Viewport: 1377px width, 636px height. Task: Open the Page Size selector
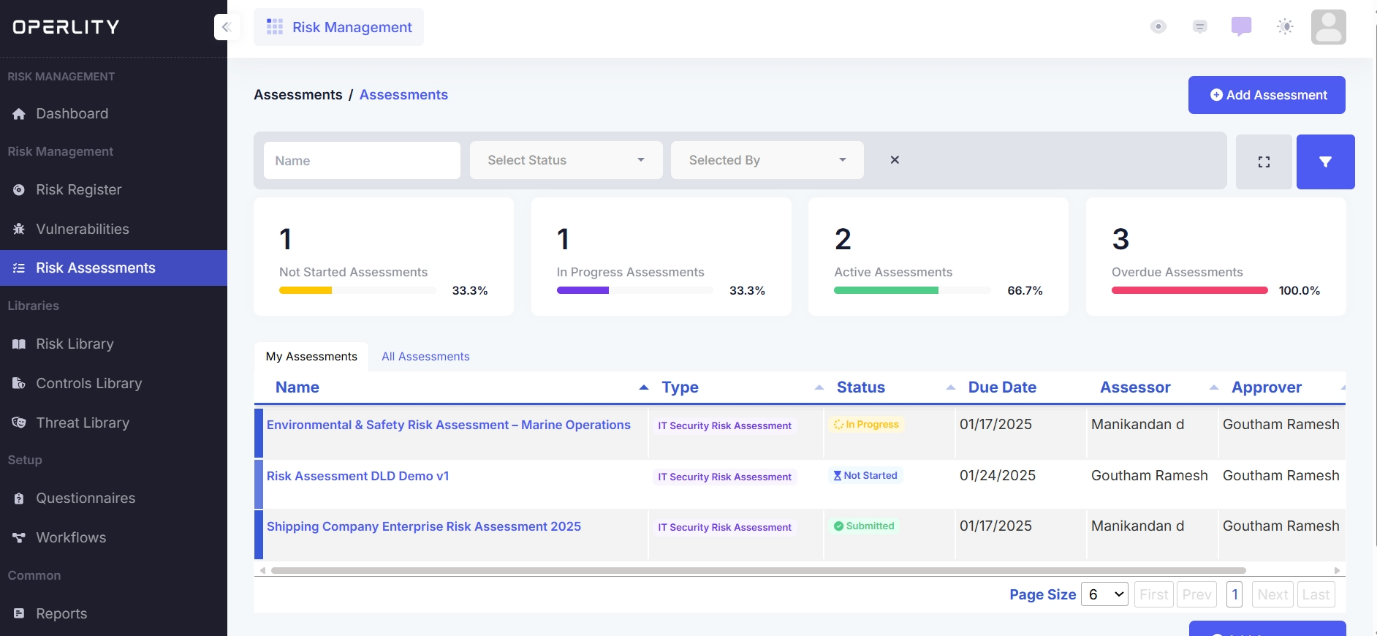tap(1106, 594)
